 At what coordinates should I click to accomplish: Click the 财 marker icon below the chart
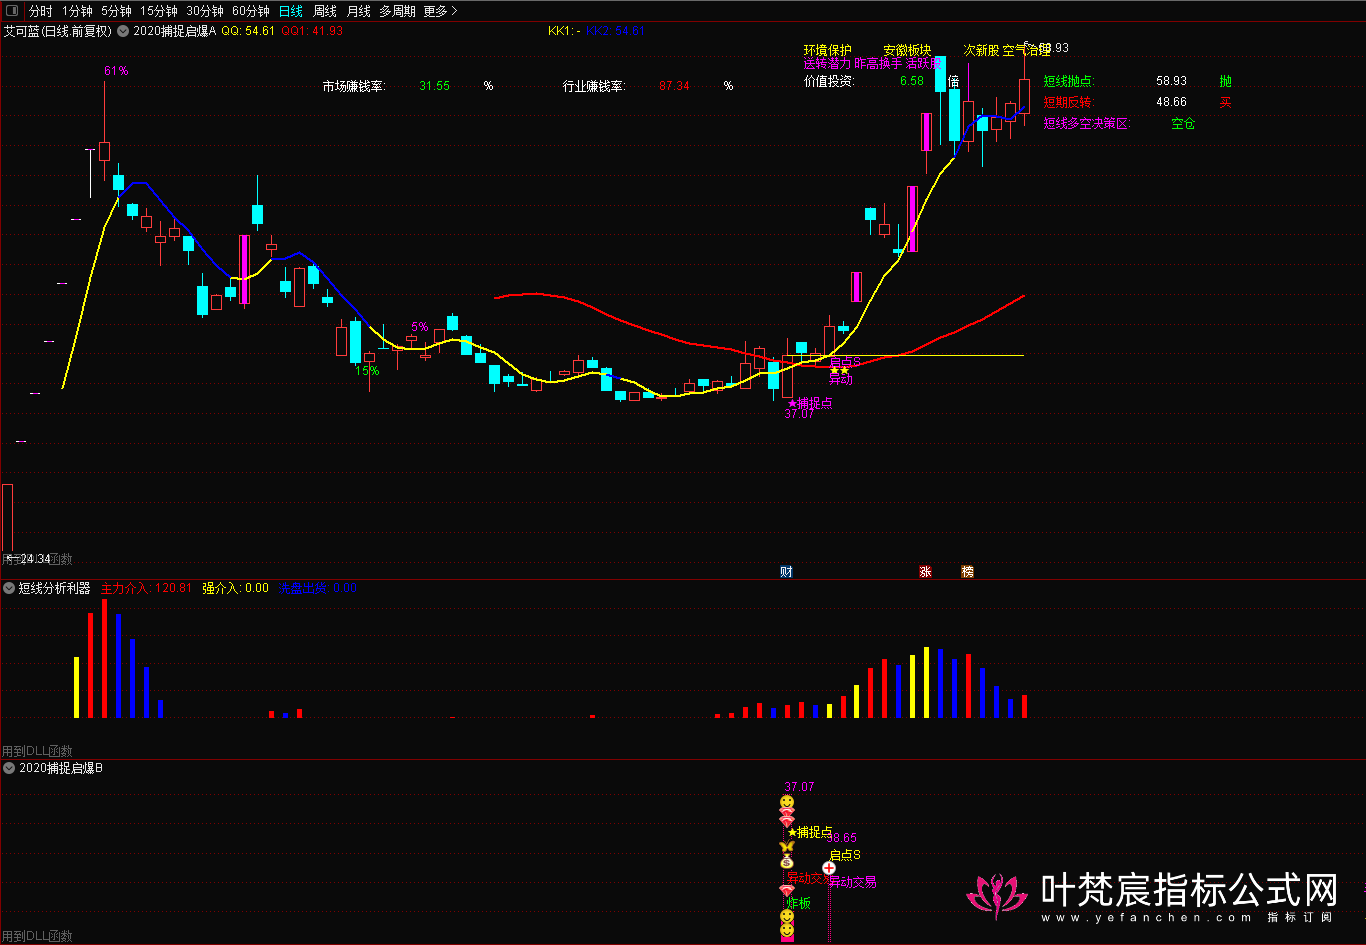pos(786,572)
